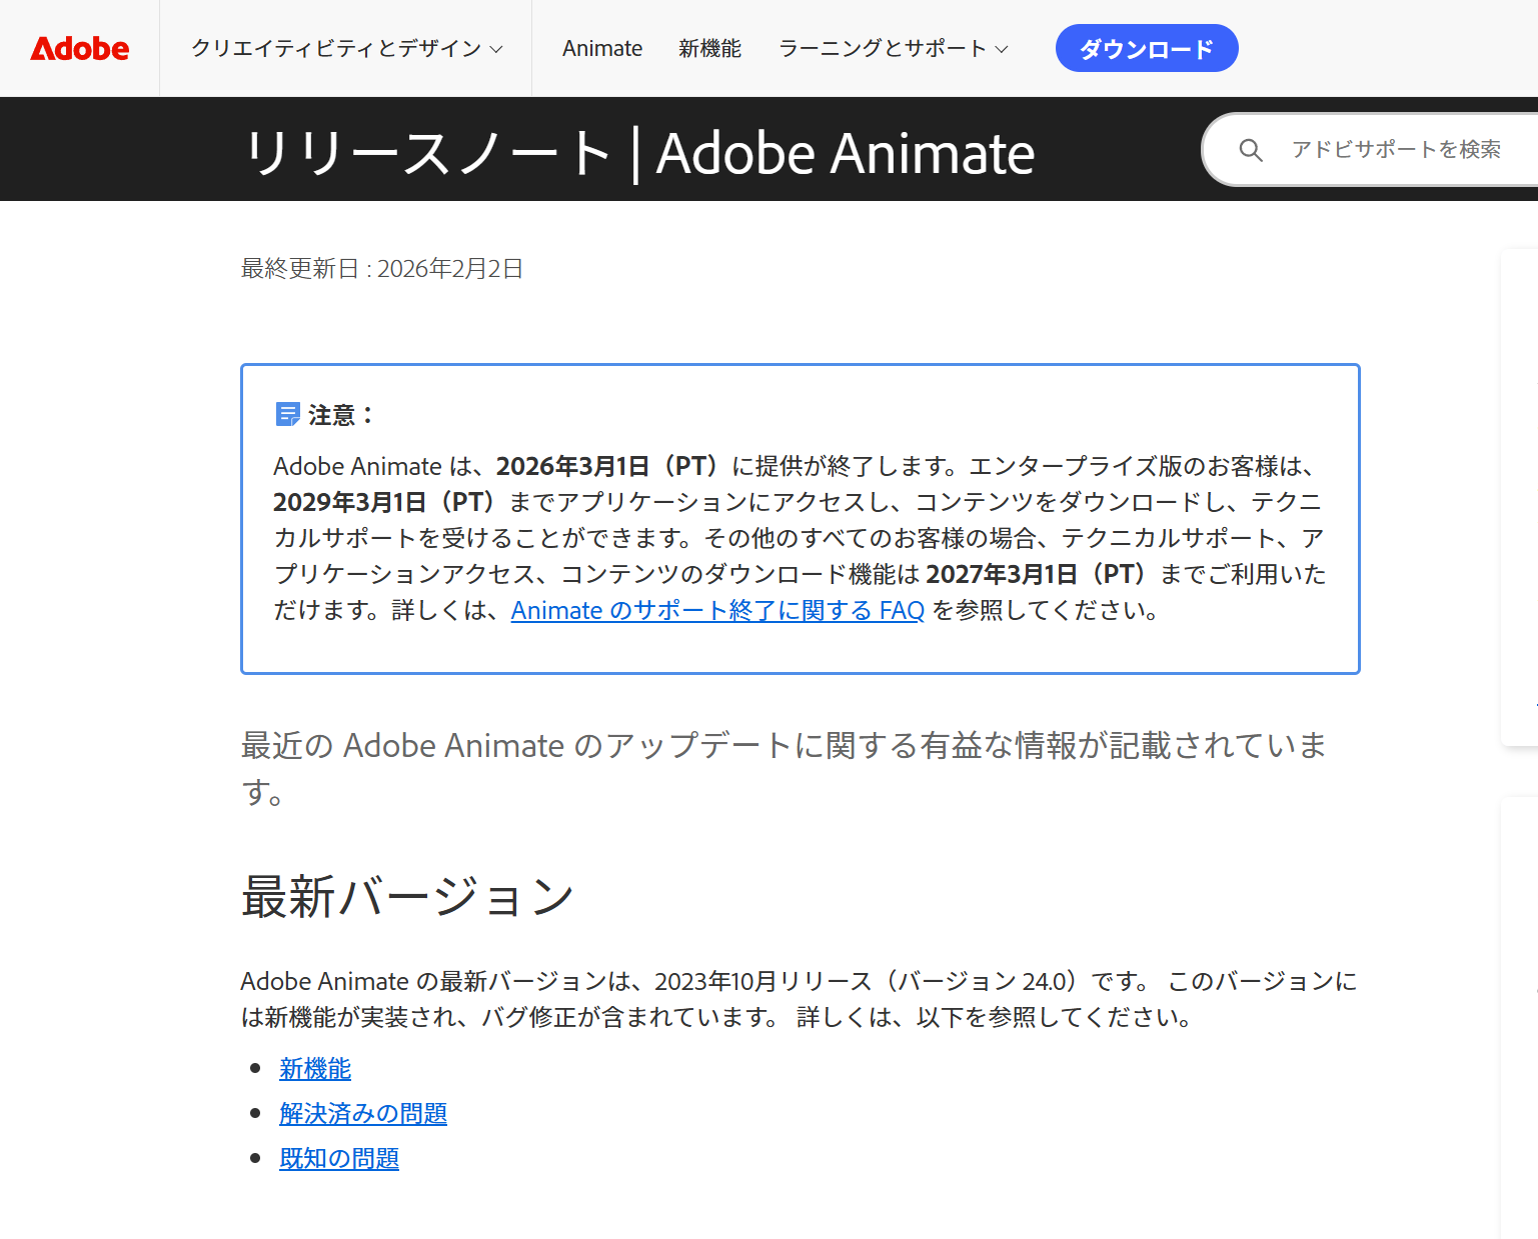Open the クリエイティビティとデザイン menu

(x=336, y=48)
